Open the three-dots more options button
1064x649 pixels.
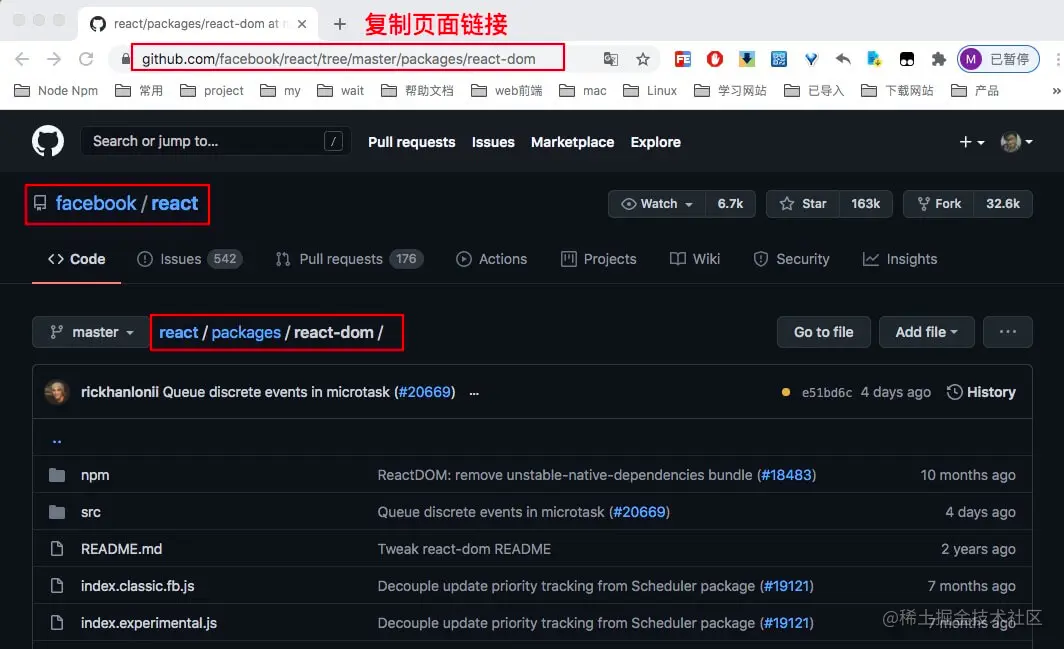tap(1008, 332)
